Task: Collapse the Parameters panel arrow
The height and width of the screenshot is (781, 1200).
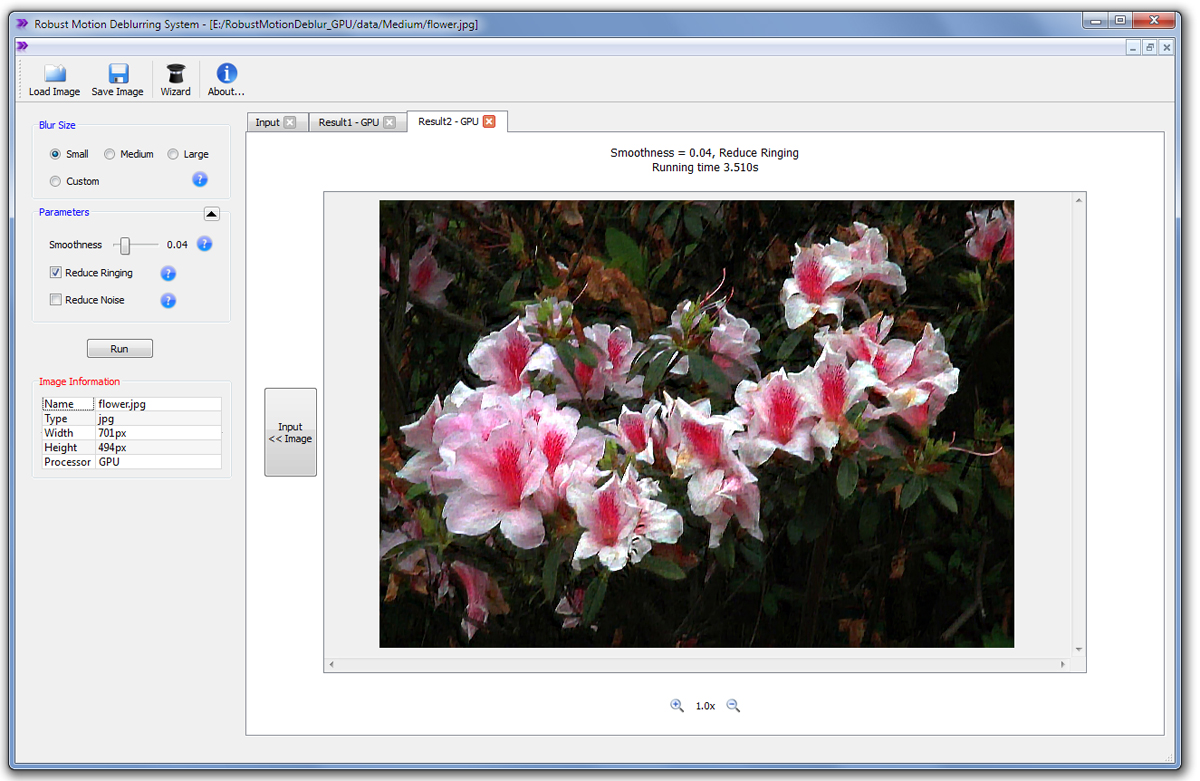Action: [211, 213]
